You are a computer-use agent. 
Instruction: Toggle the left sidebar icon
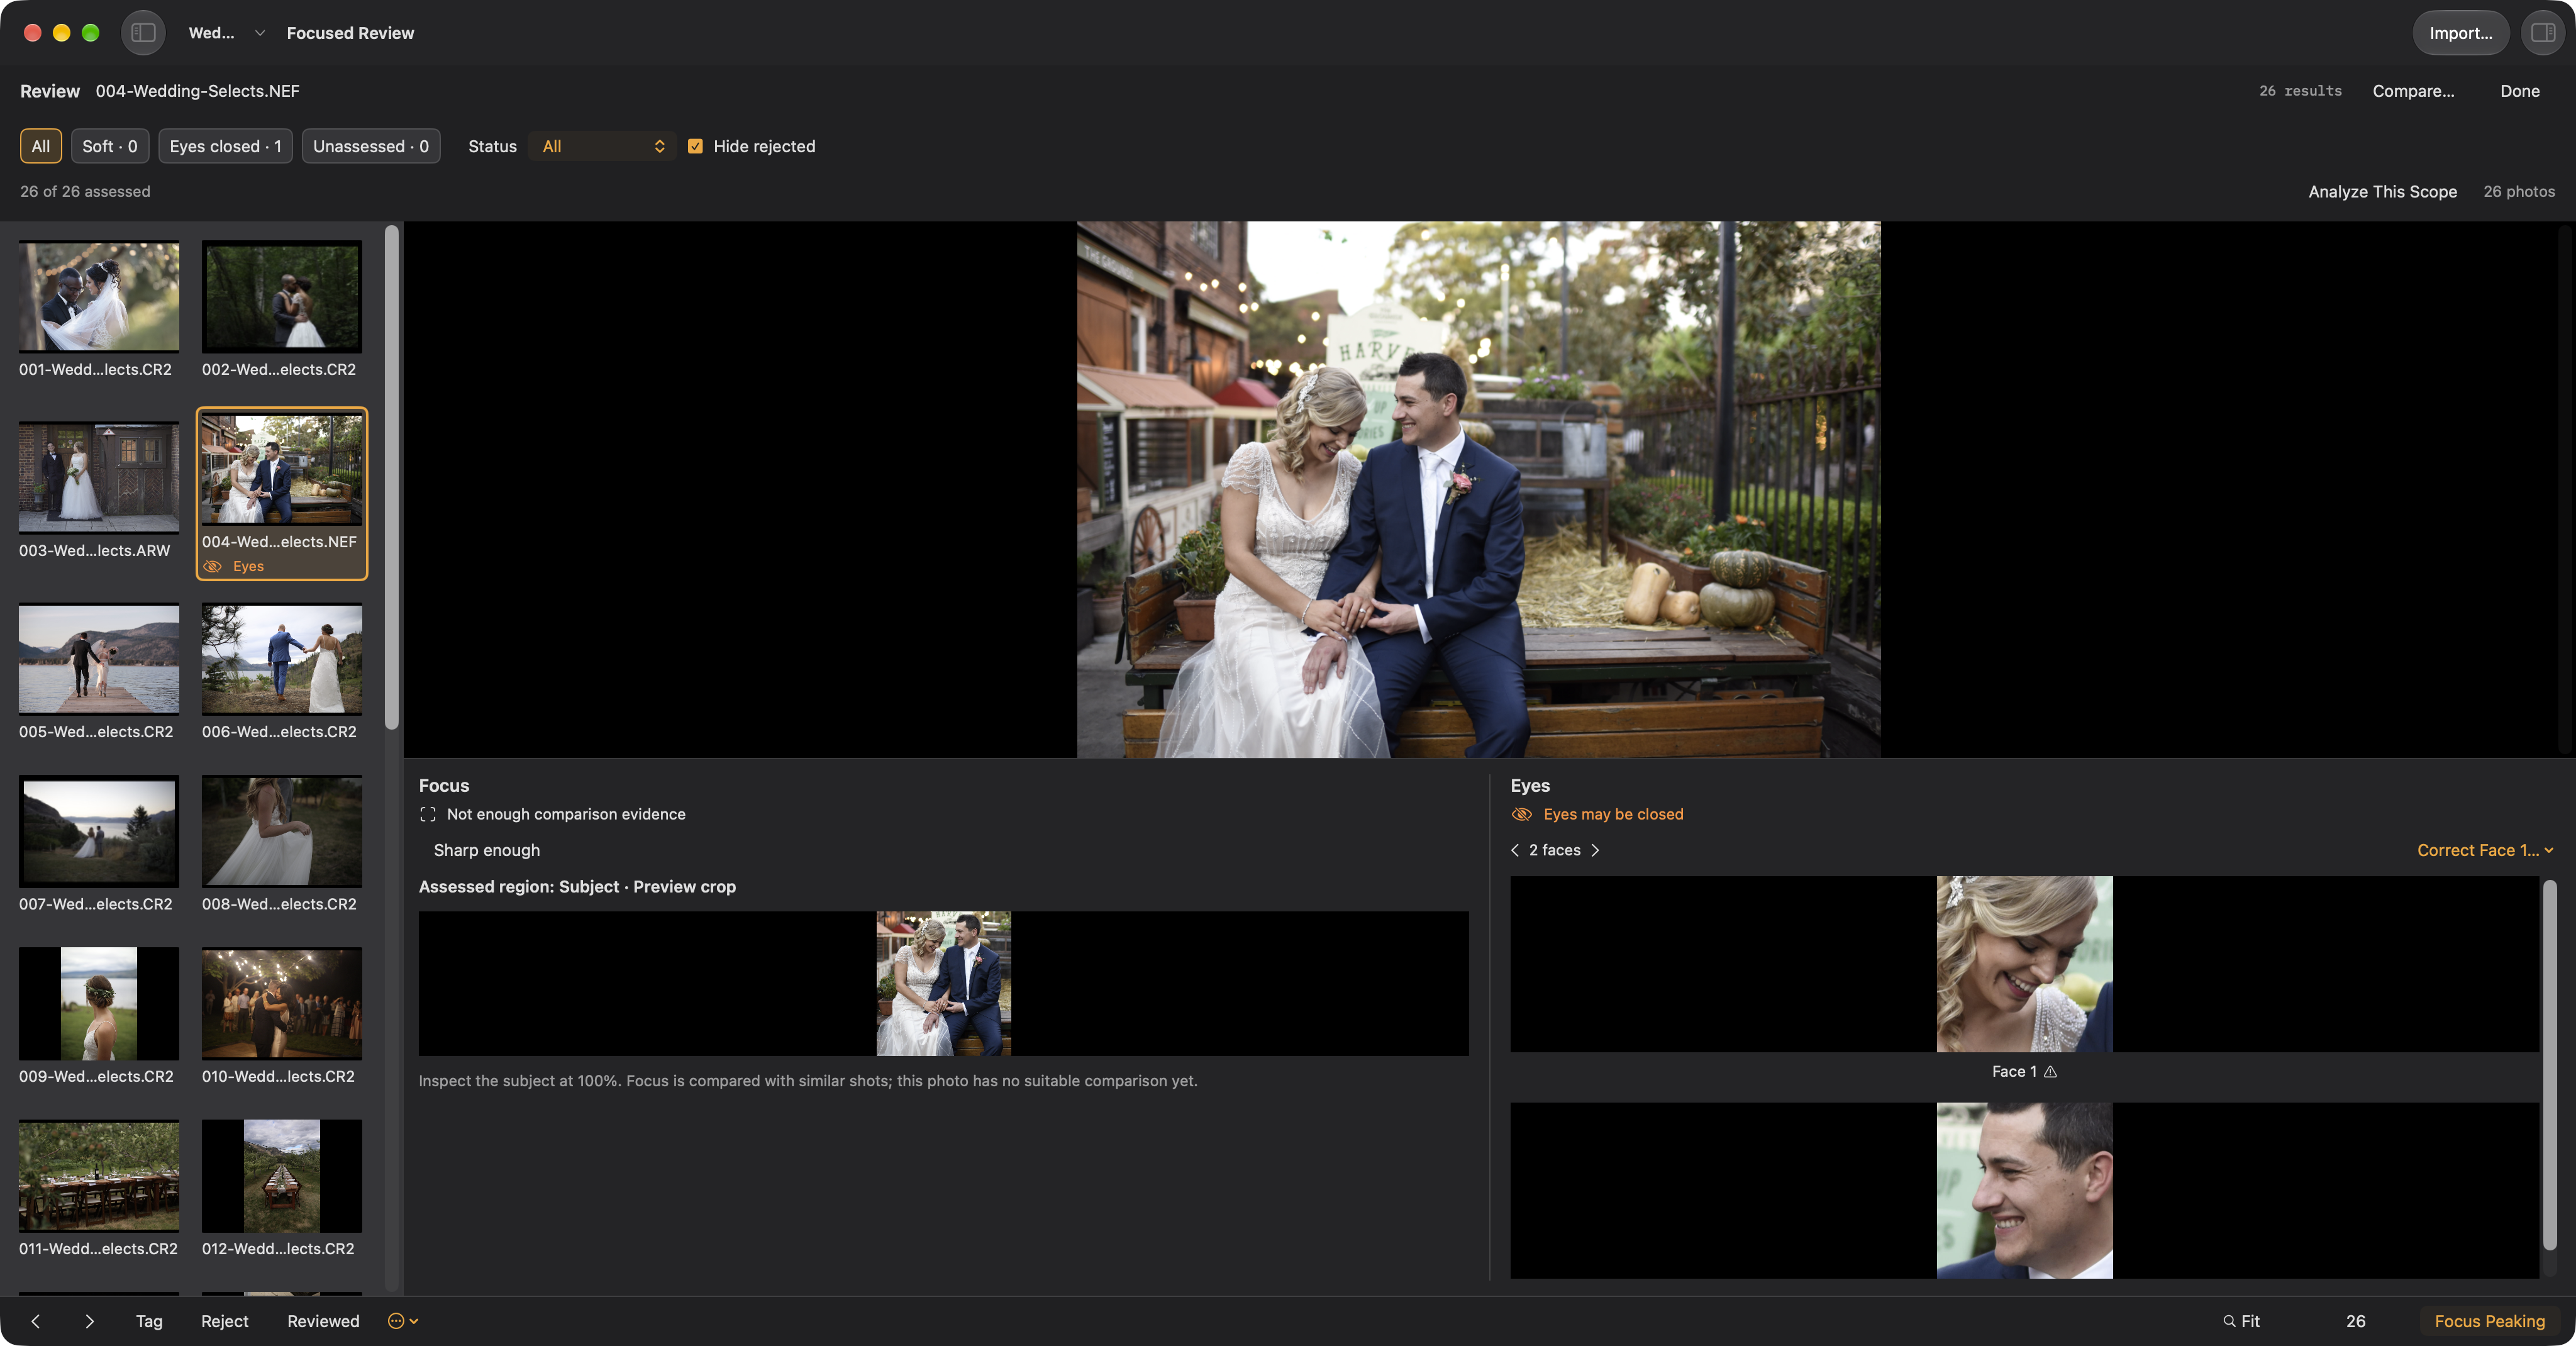pyautogui.click(x=143, y=33)
